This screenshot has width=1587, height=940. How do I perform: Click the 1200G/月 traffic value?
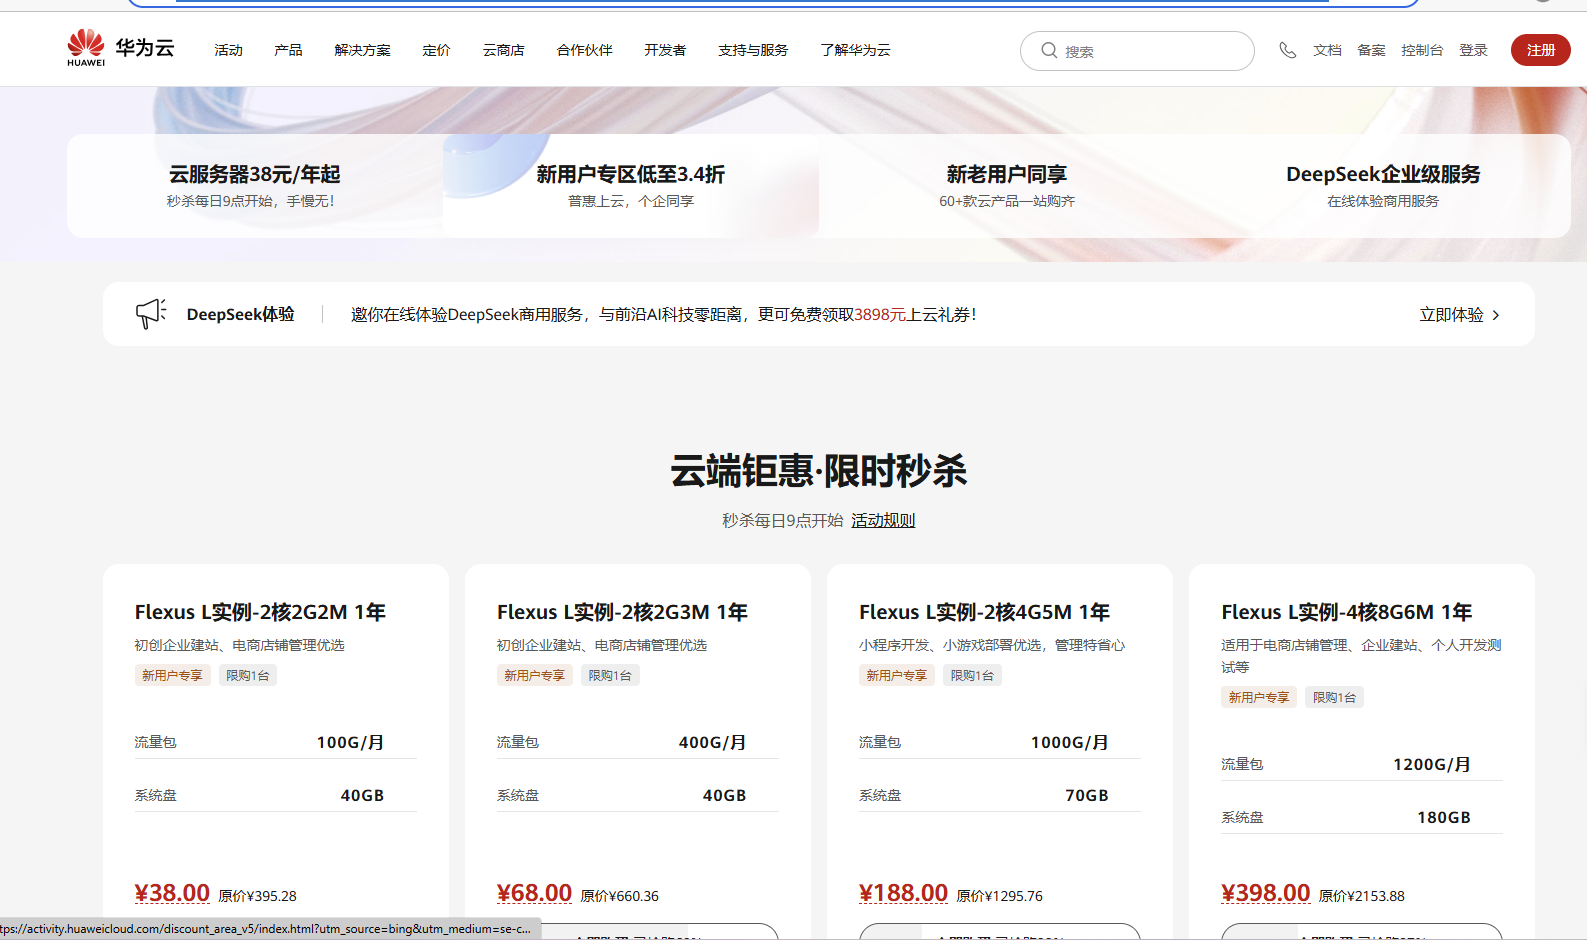[x=1431, y=764]
